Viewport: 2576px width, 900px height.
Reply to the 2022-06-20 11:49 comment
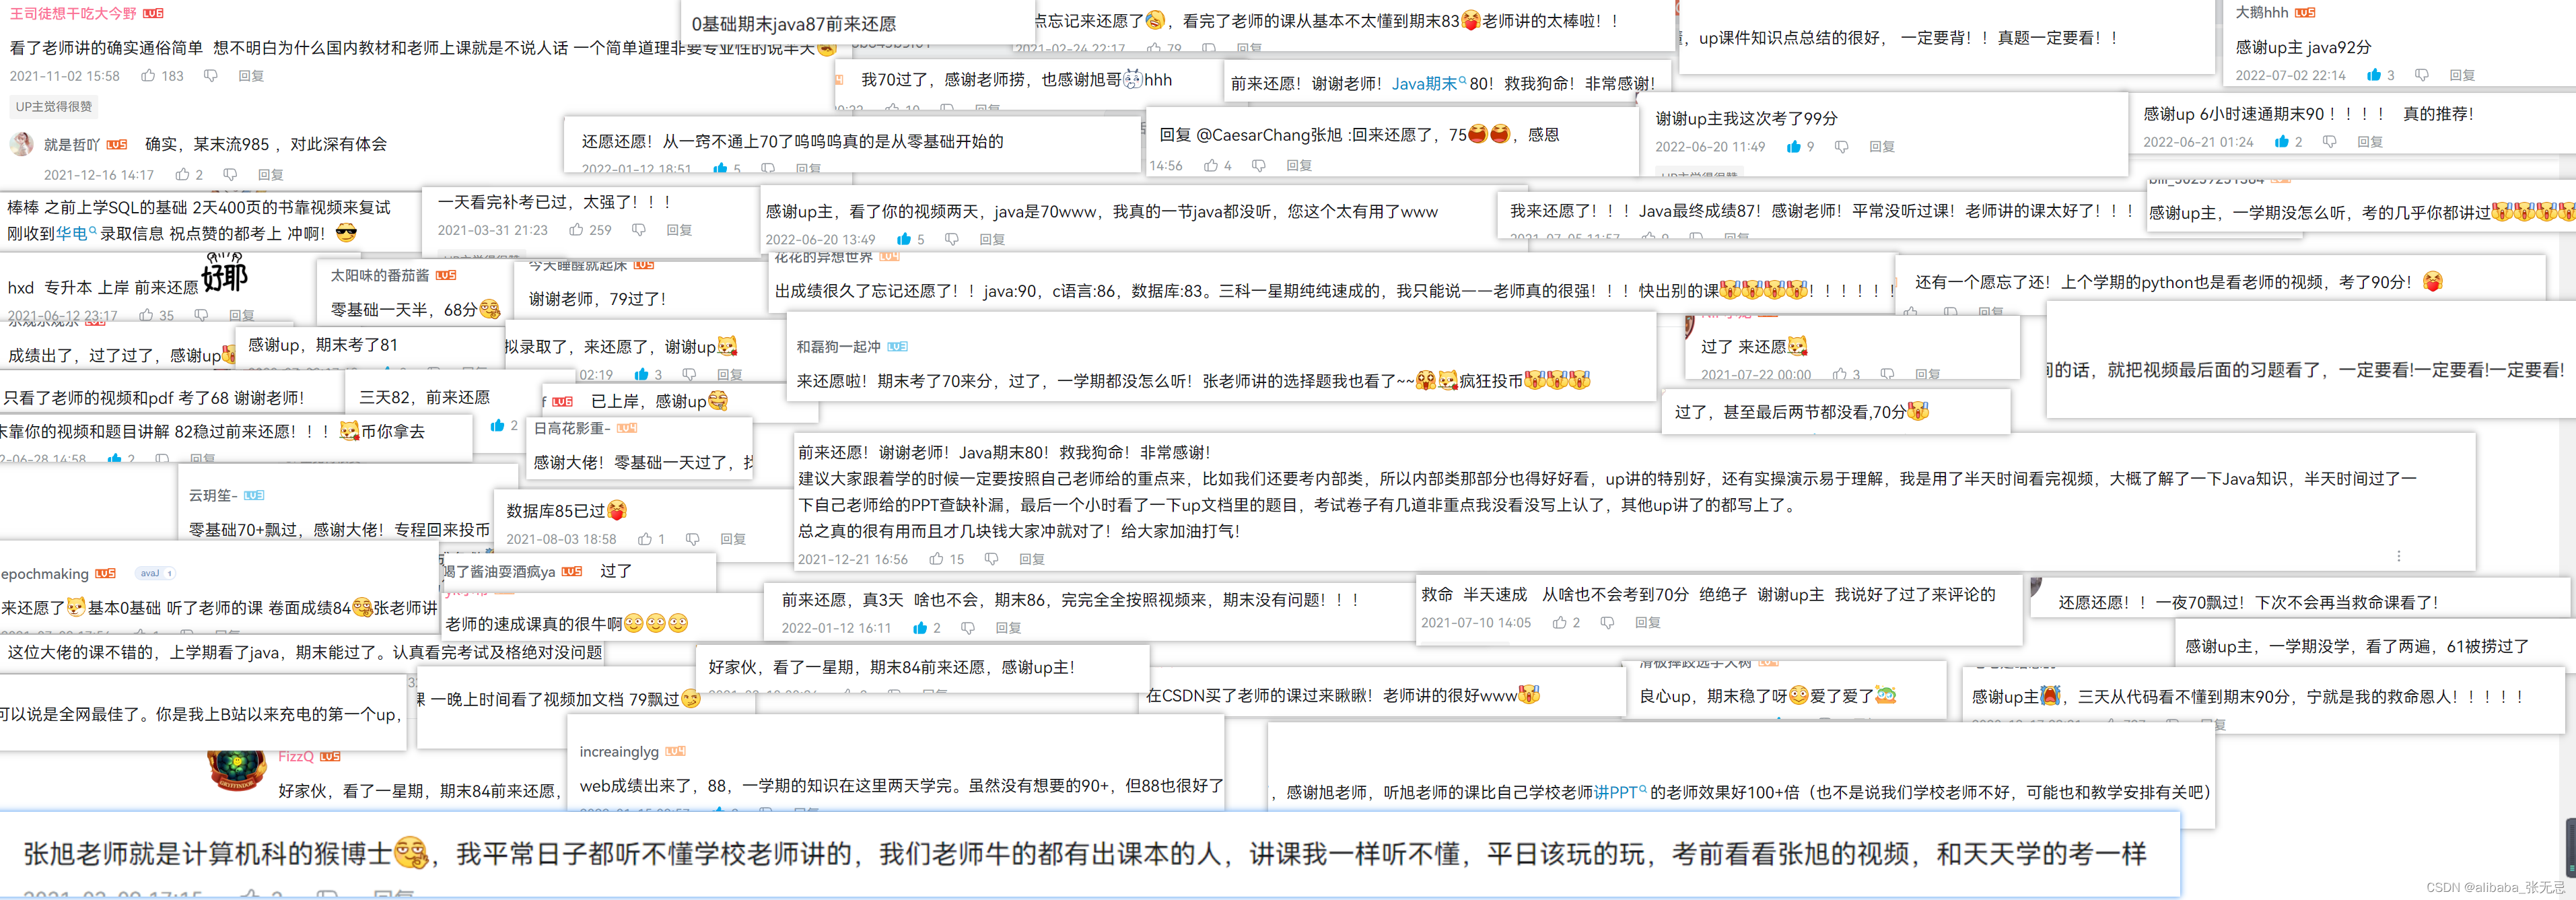click(1882, 147)
